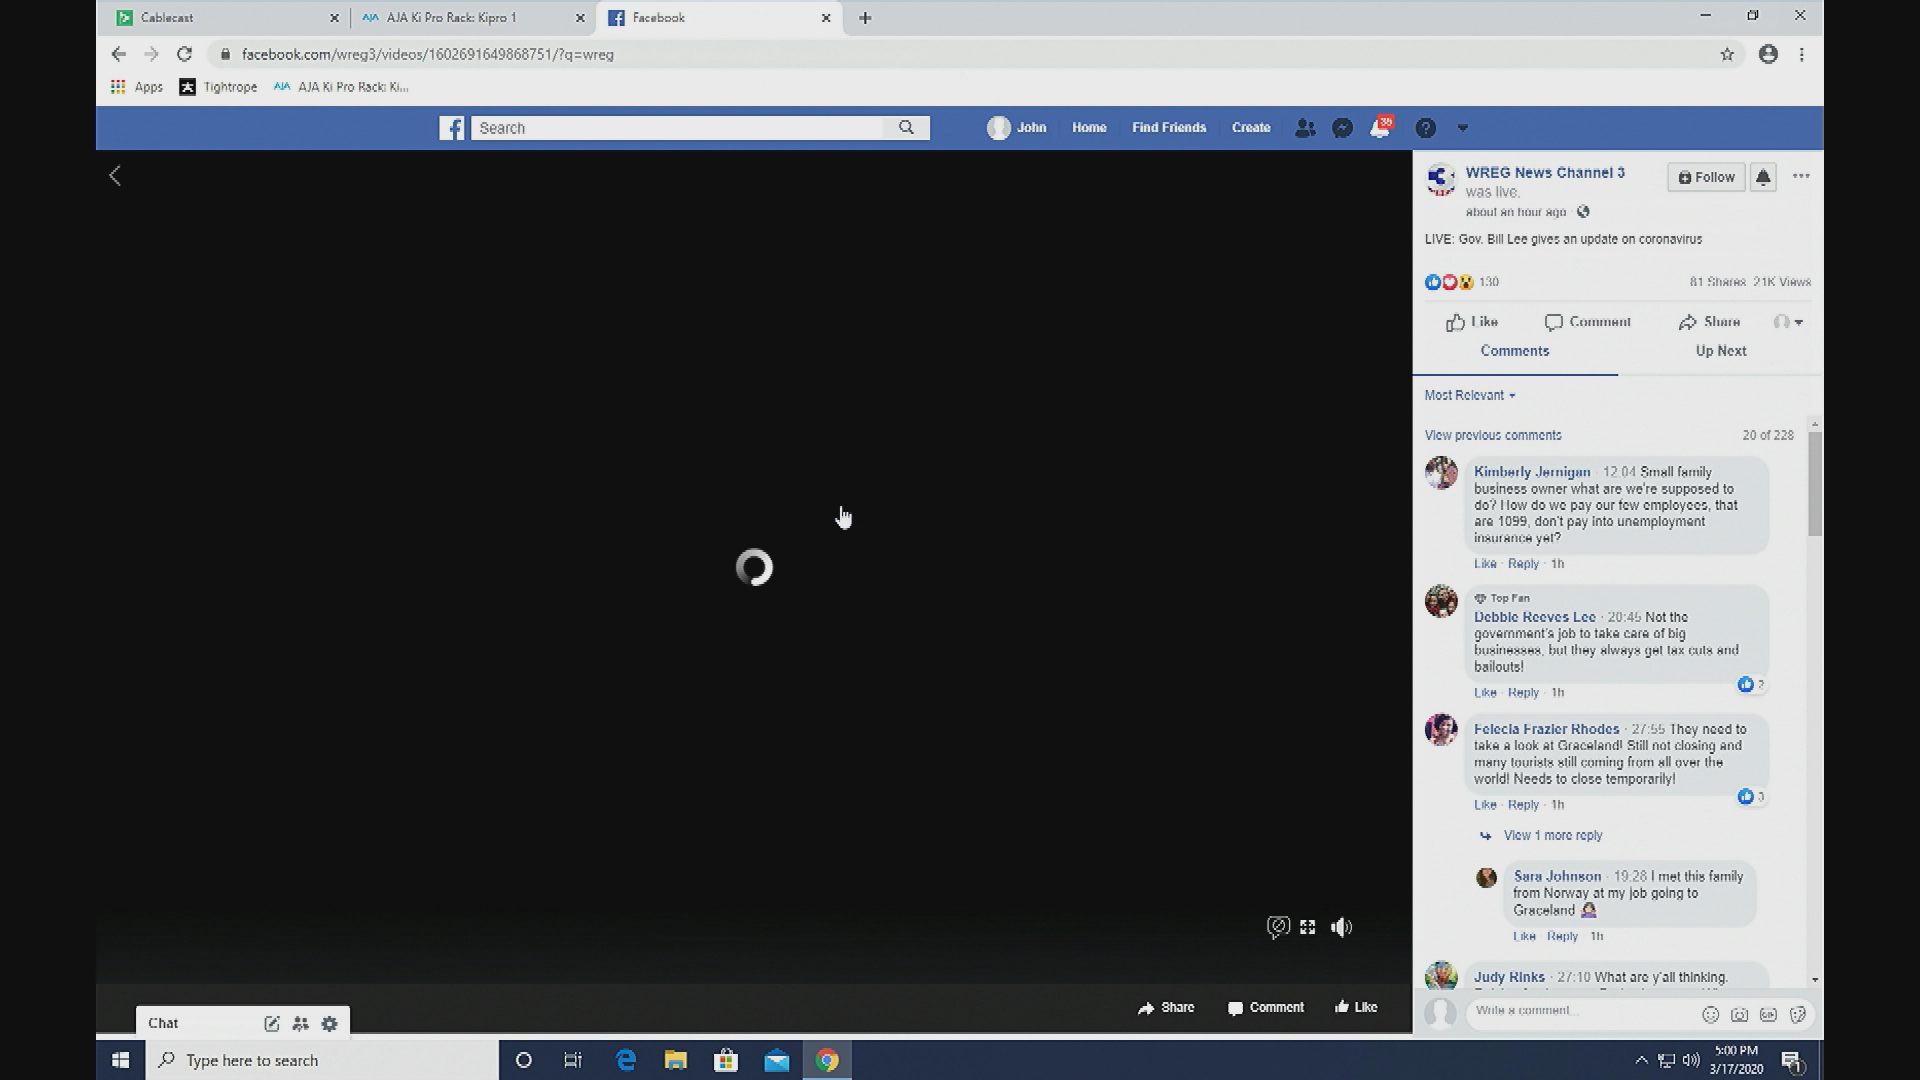Click the Write a comment field
Screen dimensions: 1920x1080
[1580, 1010]
